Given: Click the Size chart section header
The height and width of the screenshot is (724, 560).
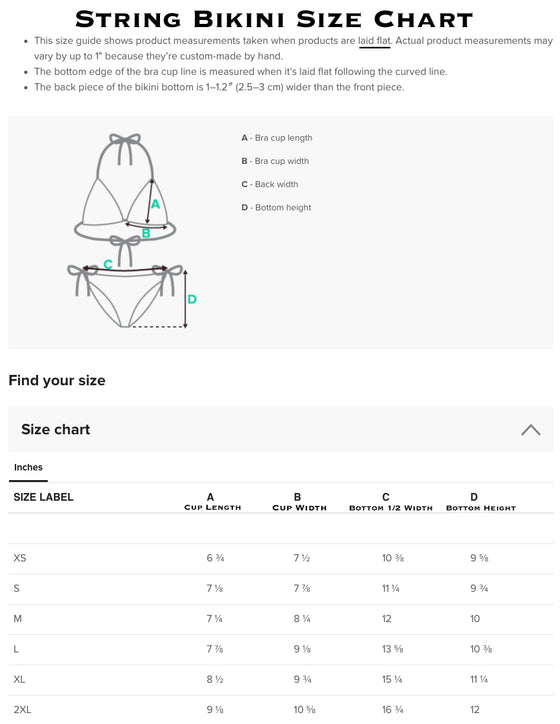Looking at the screenshot, I should [x=280, y=429].
